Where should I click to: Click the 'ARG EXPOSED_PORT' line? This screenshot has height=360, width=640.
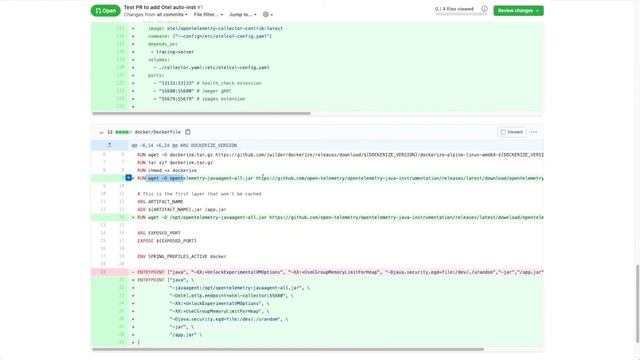click(x=159, y=233)
